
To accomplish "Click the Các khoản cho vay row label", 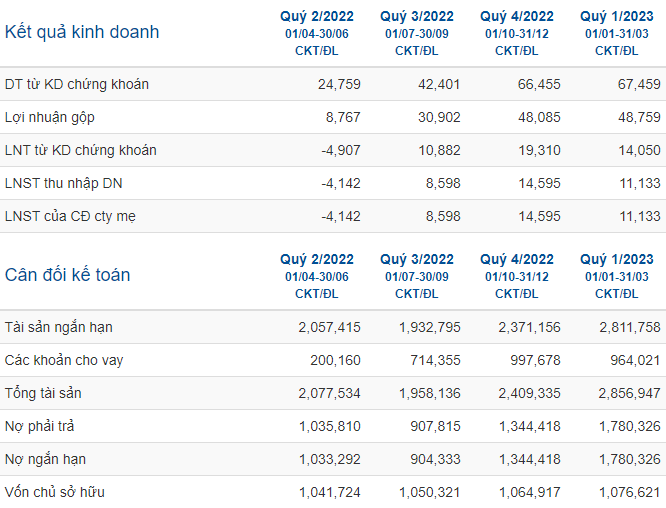I will click(x=64, y=360).
